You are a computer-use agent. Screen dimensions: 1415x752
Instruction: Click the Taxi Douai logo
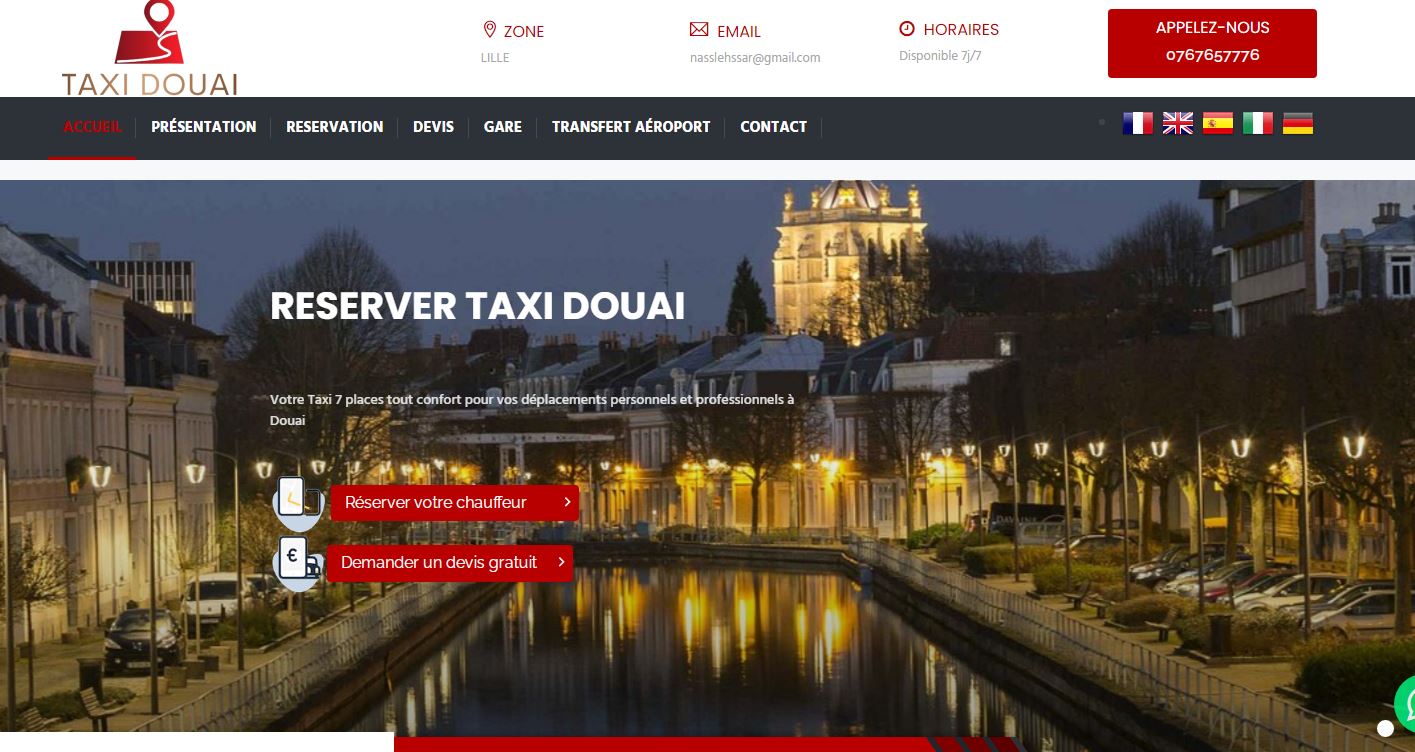click(x=150, y=50)
